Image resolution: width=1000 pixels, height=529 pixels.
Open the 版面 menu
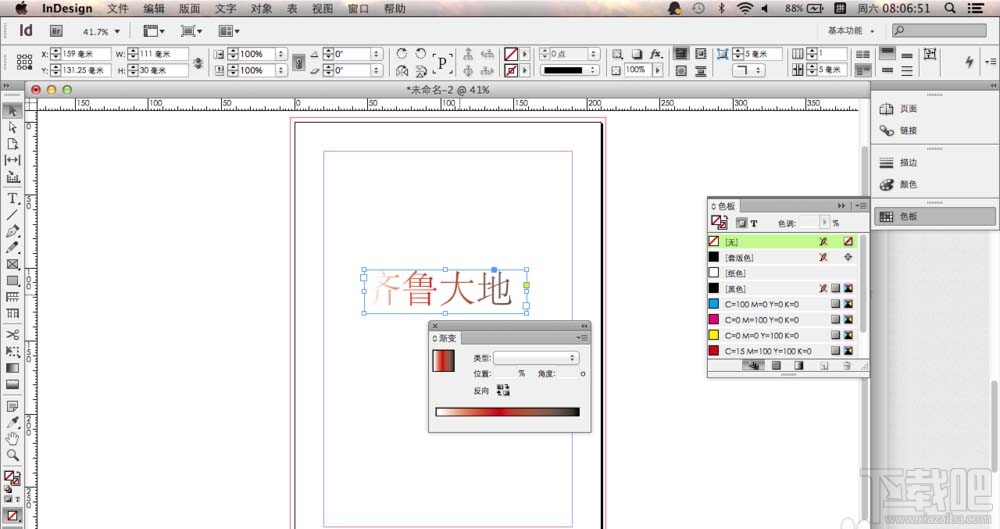point(189,8)
